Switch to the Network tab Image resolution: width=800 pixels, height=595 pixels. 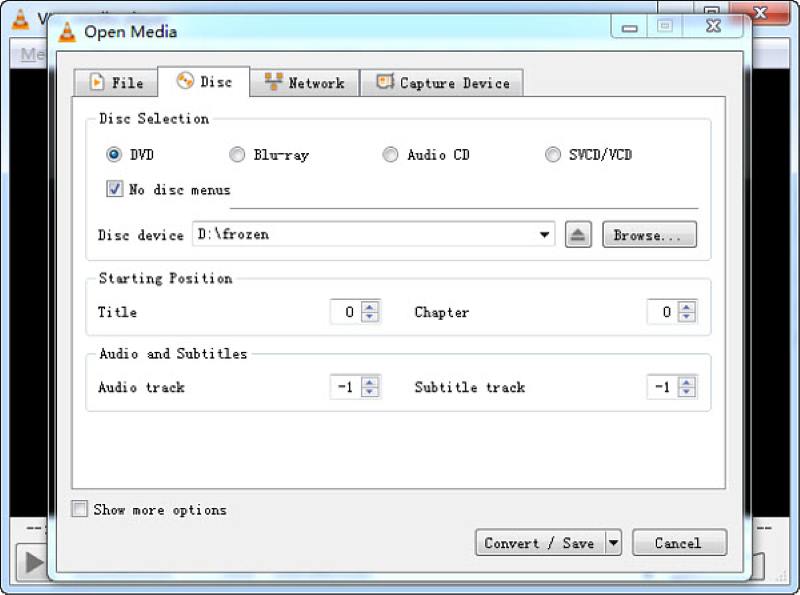[x=305, y=82]
